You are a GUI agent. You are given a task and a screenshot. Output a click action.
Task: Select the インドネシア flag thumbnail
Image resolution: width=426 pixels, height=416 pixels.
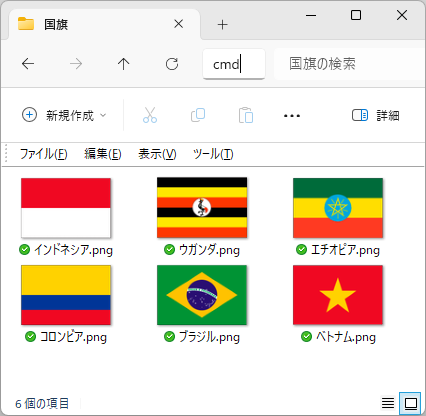pyautogui.click(x=66, y=208)
